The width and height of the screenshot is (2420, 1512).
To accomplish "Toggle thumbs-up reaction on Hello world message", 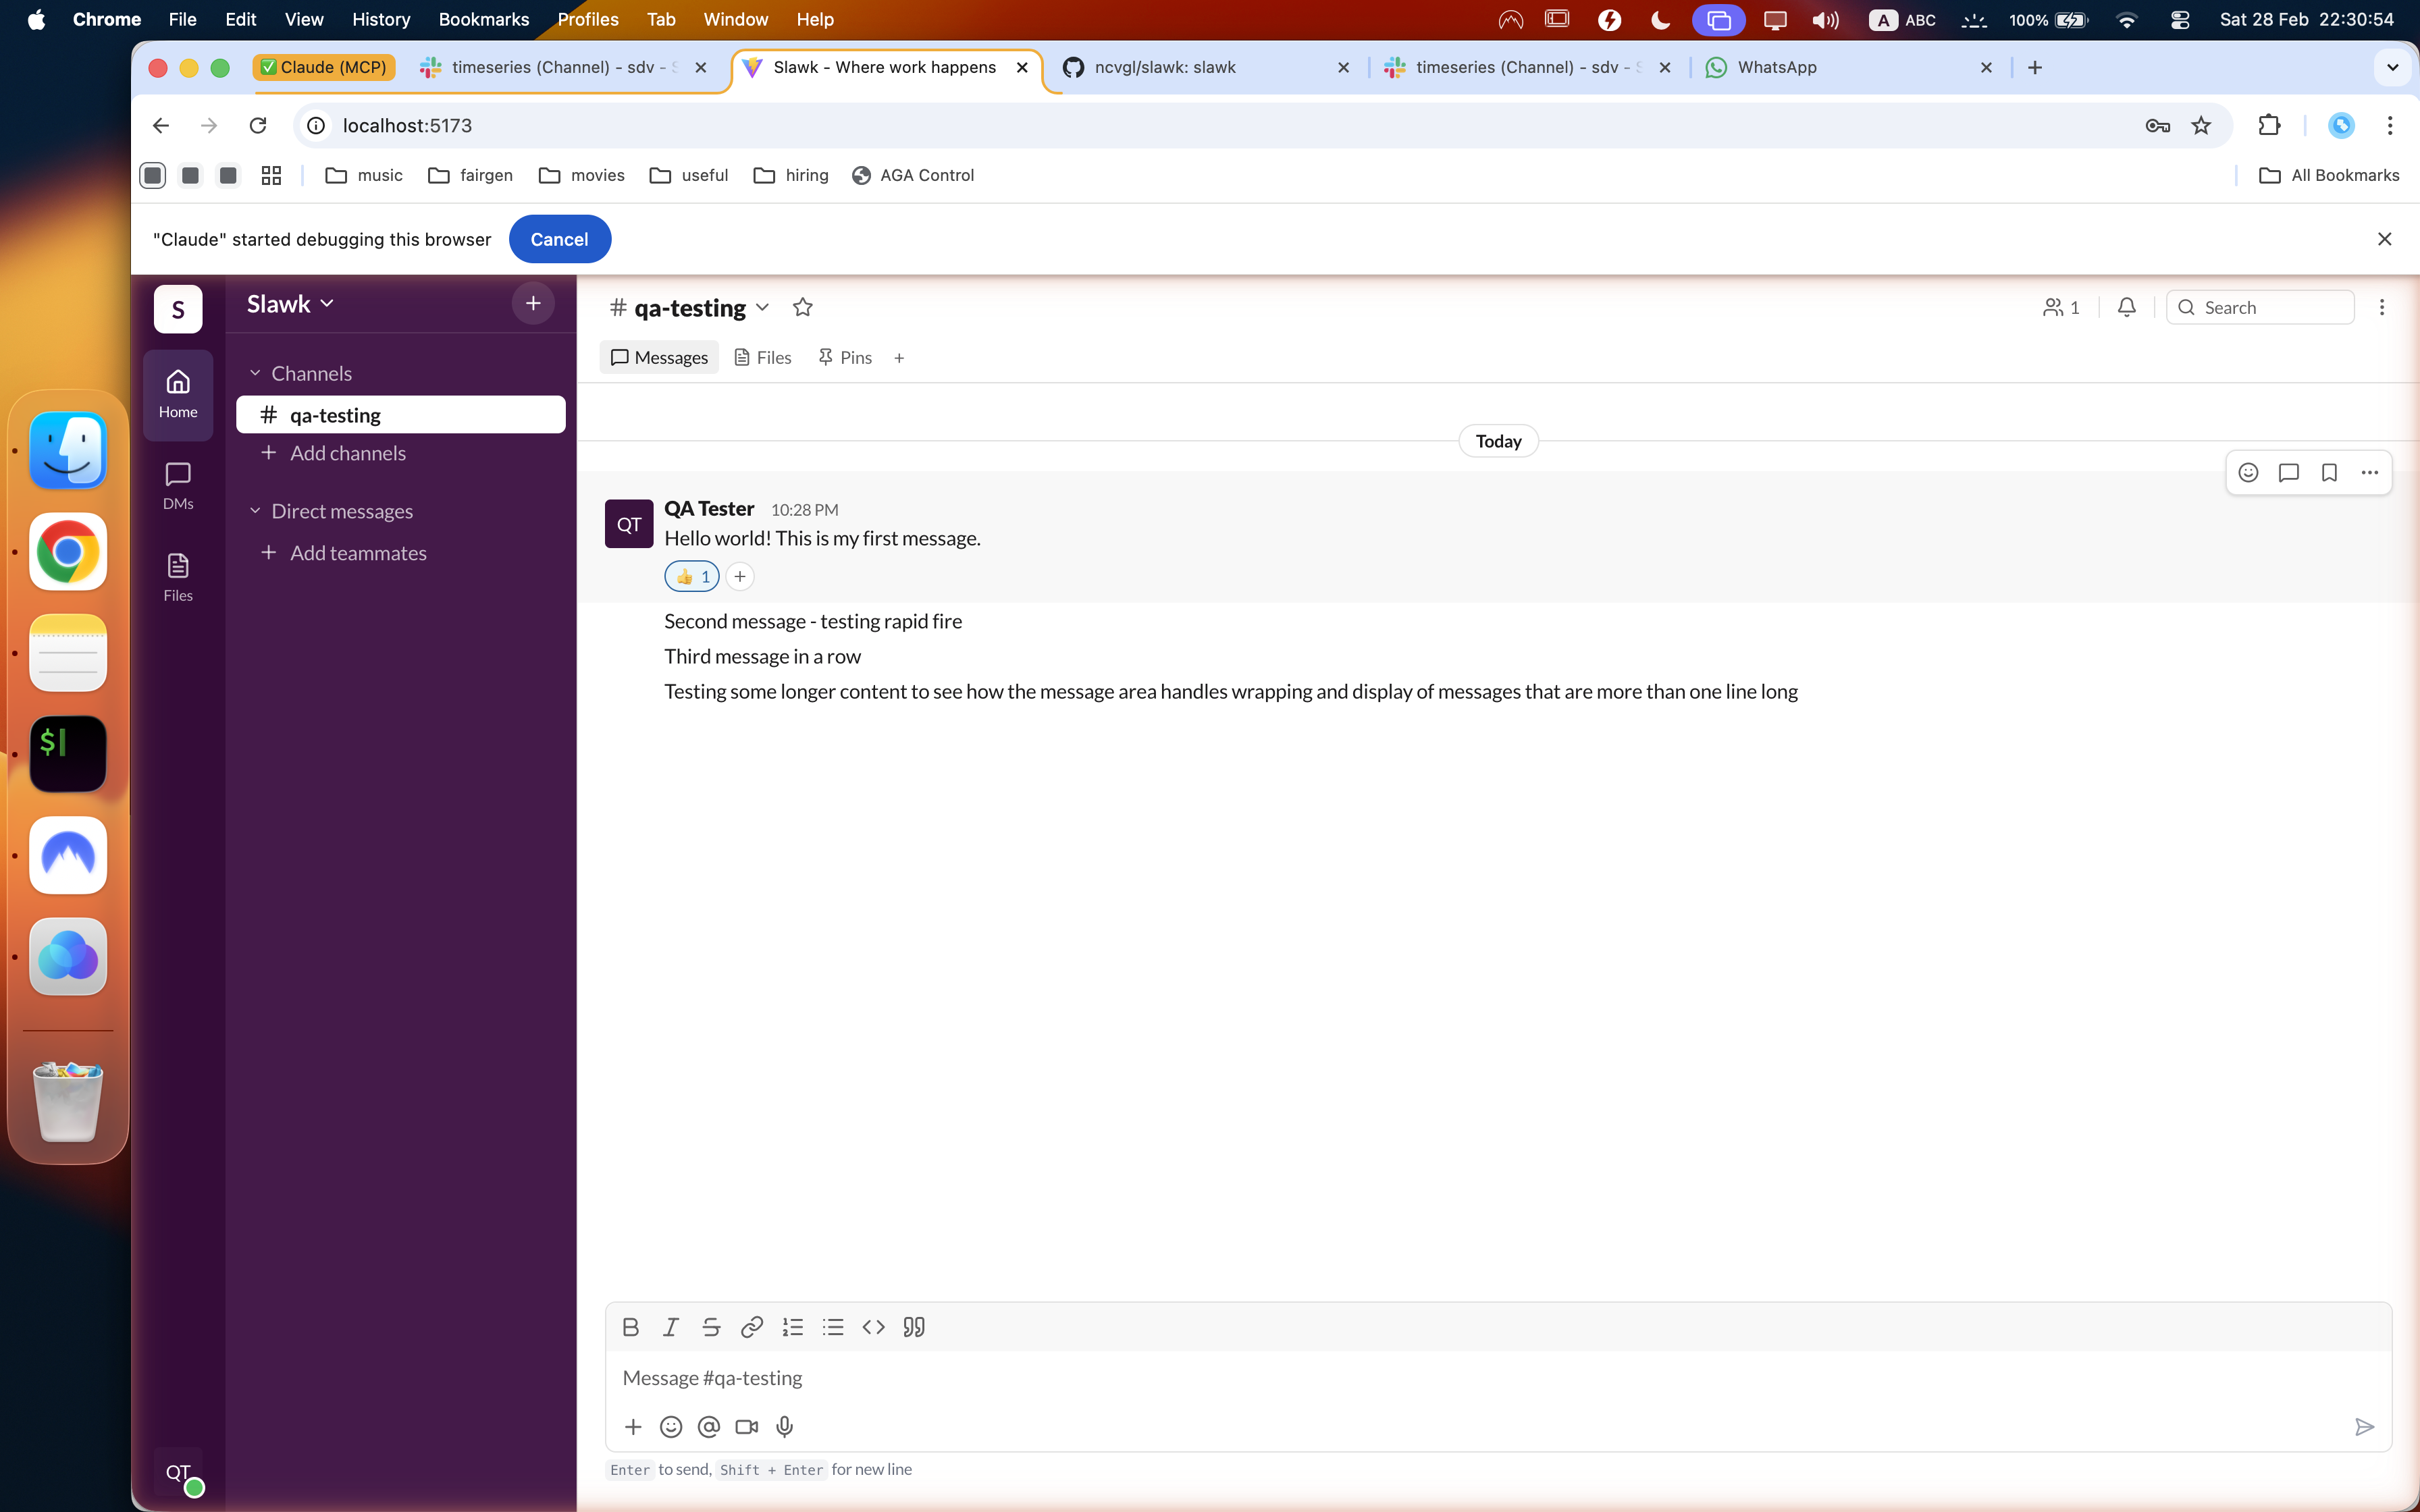I will tap(691, 576).
